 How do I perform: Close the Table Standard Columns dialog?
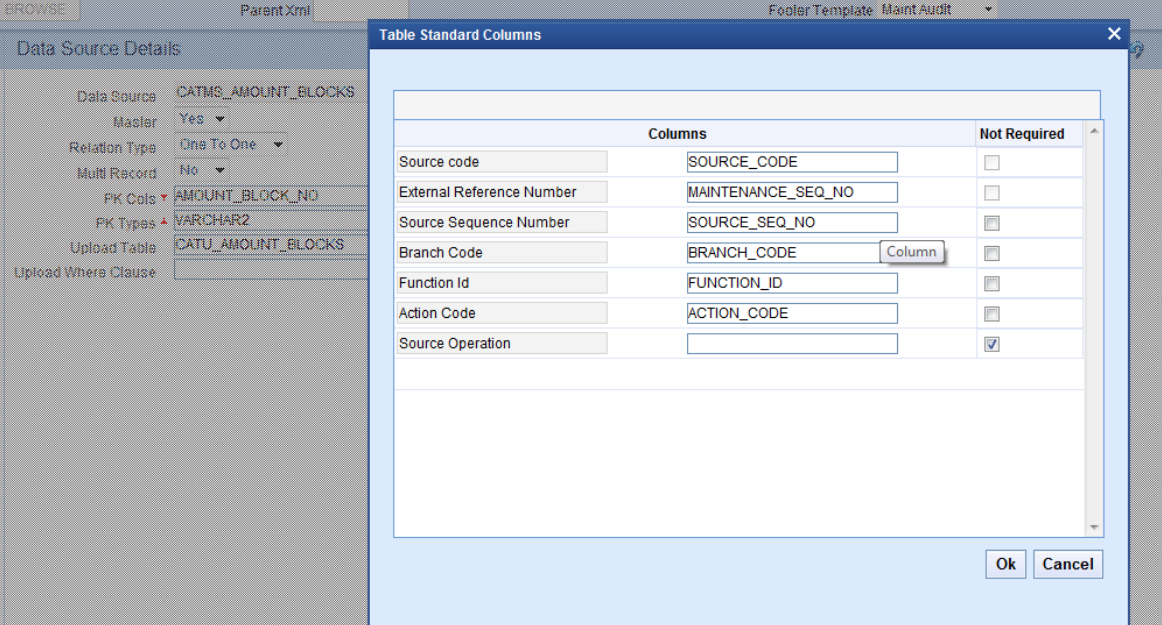1114,33
